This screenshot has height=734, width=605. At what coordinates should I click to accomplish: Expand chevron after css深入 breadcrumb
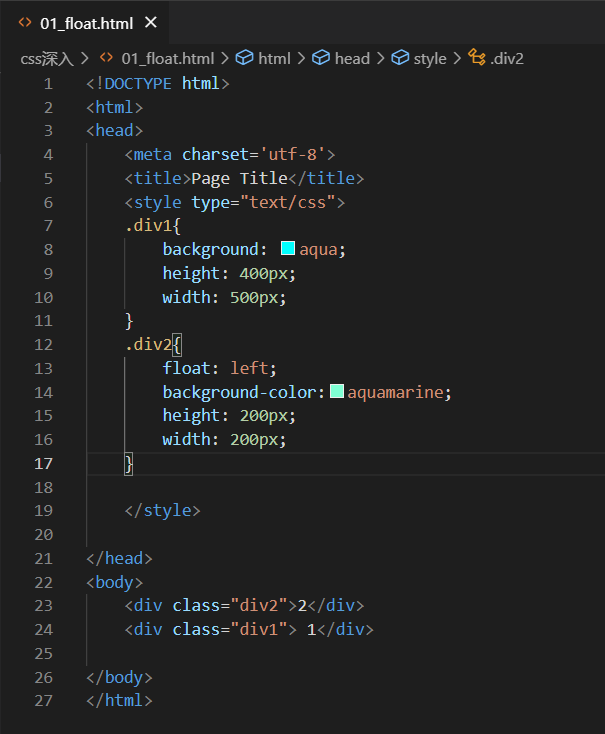[x=85, y=59]
